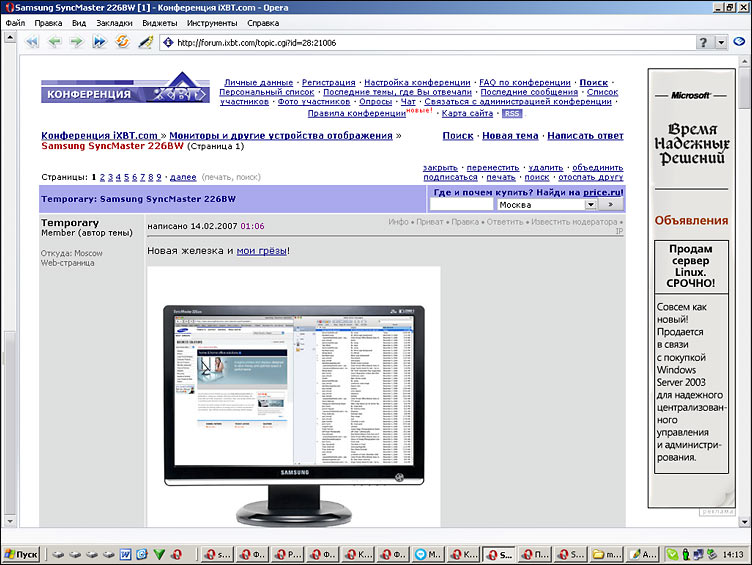The width and height of the screenshot is (752, 565).
Task: Open the Вид menu
Action: [x=79, y=23]
